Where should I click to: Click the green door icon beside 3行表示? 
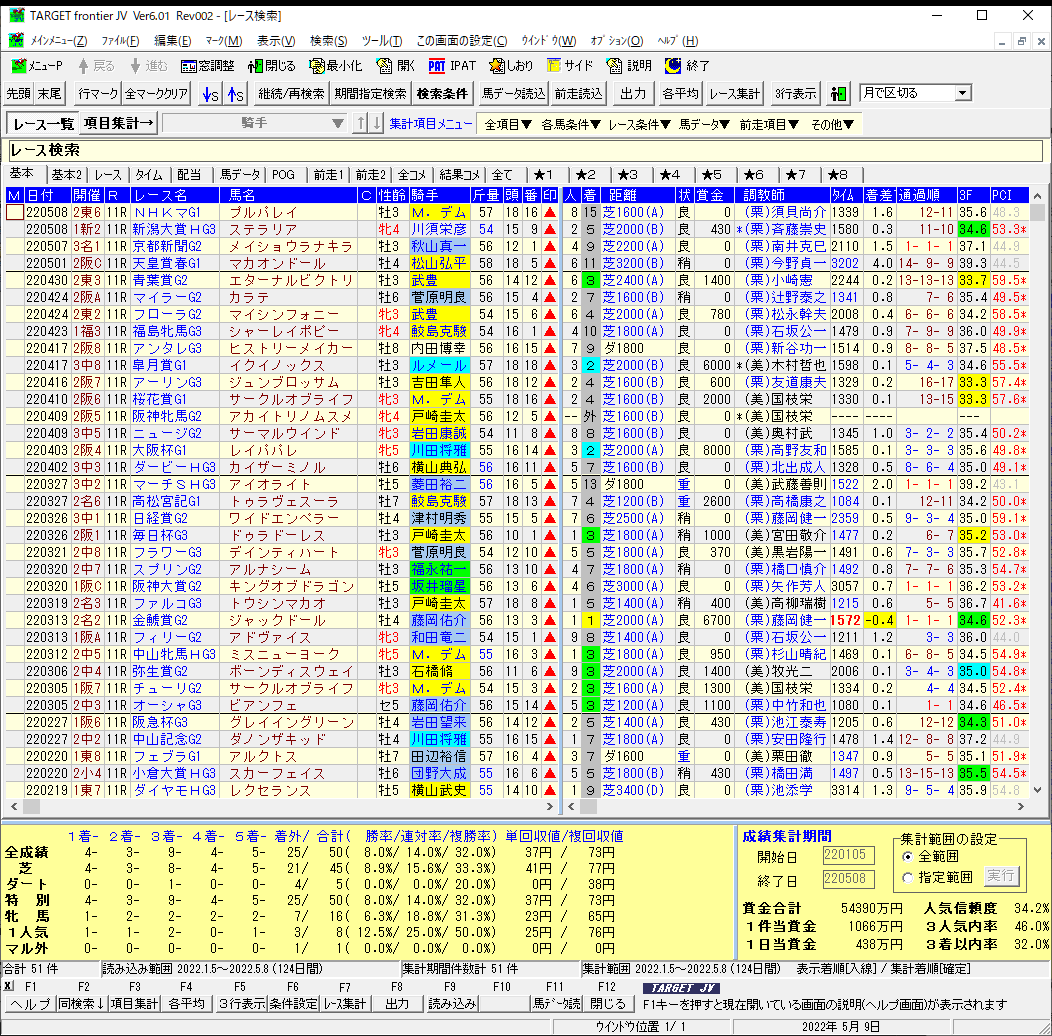pos(837,94)
